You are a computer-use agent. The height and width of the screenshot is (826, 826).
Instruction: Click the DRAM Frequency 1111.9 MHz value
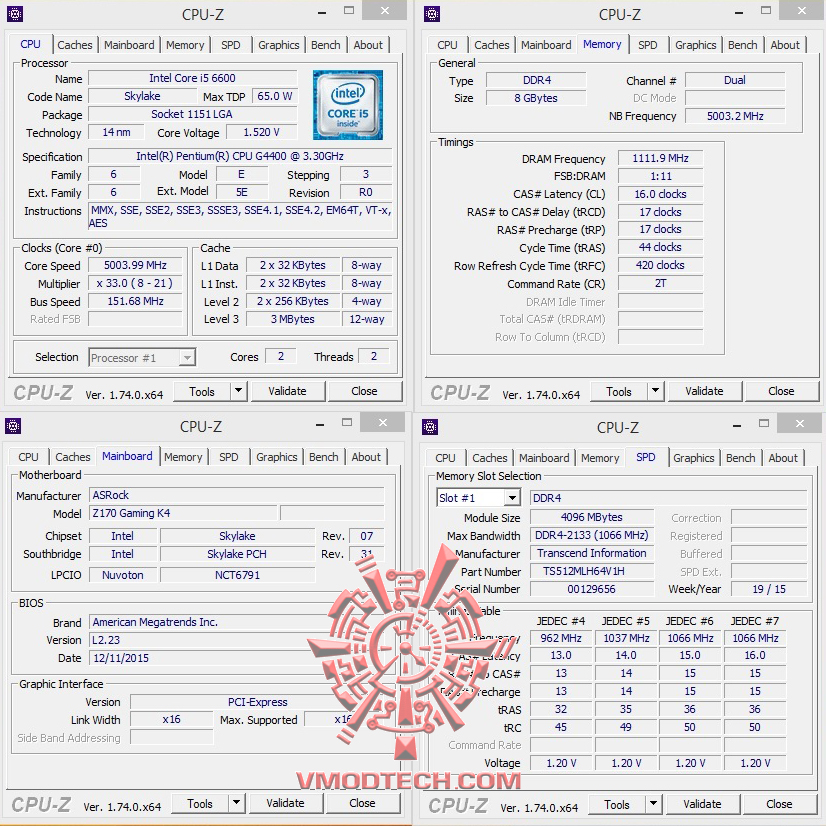click(x=661, y=158)
